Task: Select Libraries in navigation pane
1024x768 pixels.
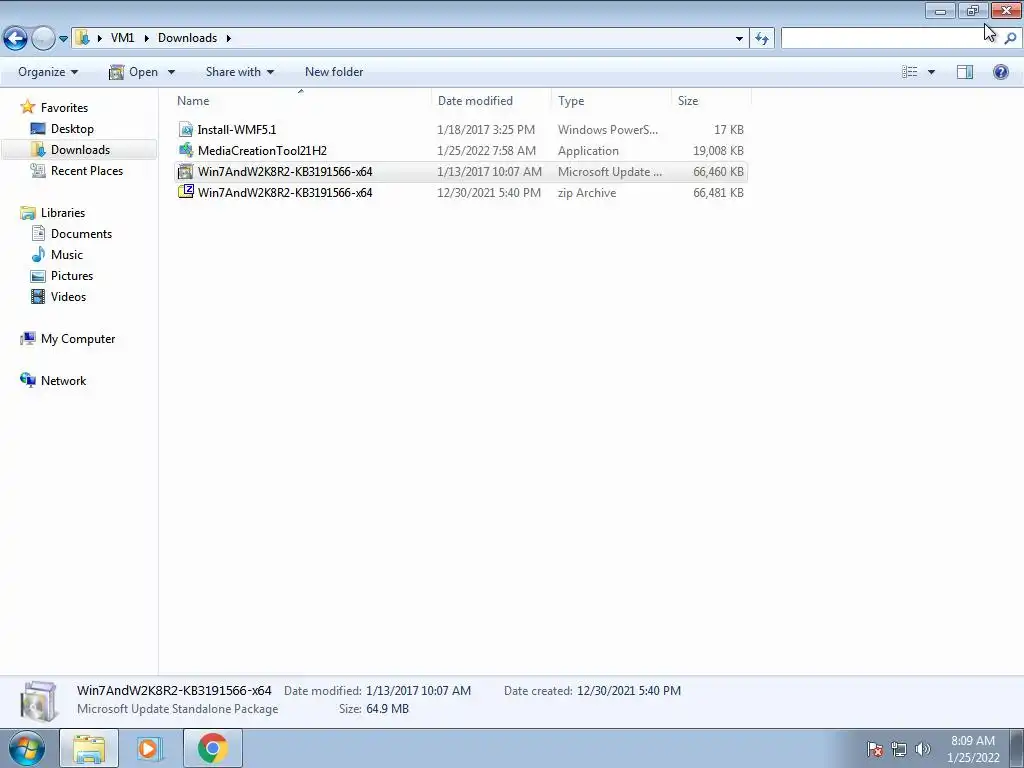Action: pos(63,212)
